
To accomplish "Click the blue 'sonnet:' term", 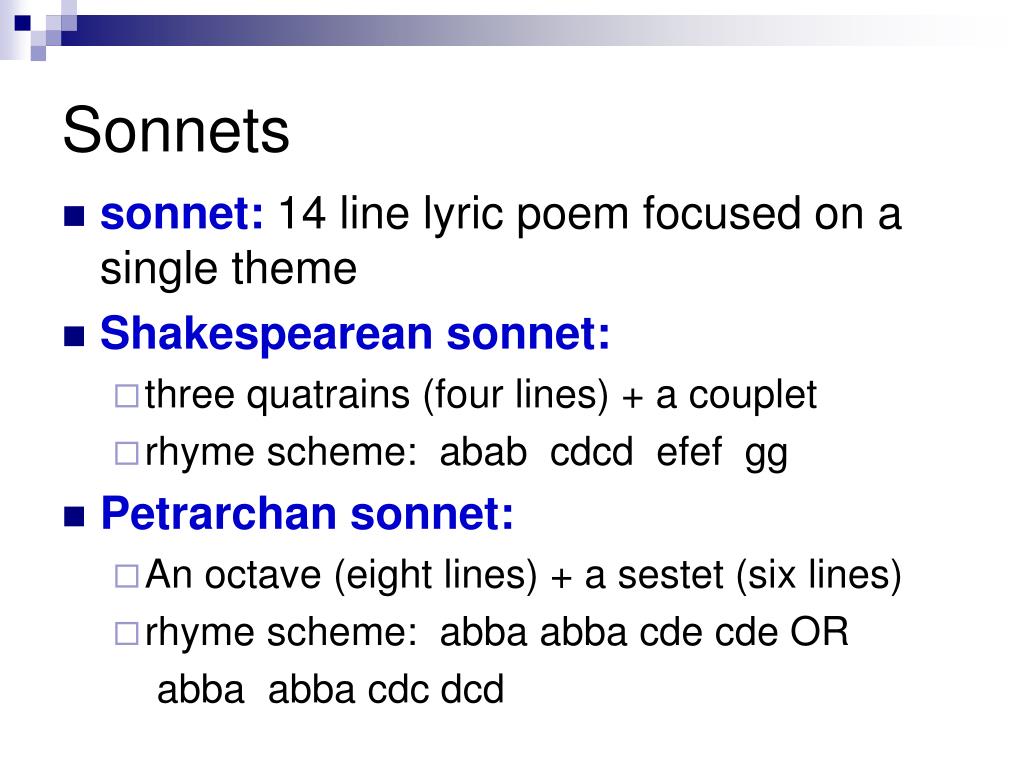I will 182,214.
